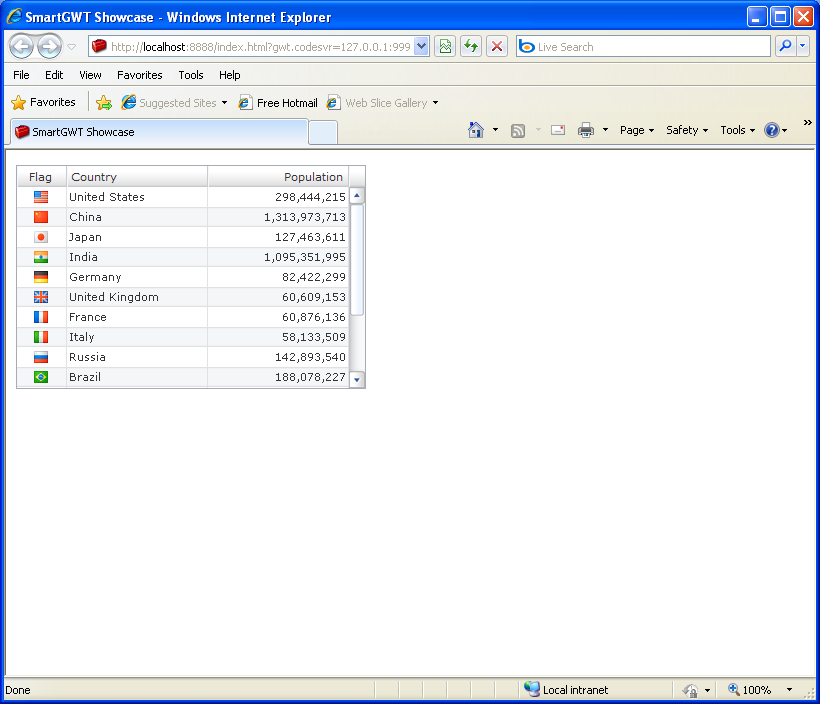Image resolution: width=820 pixels, height=704 pixels.
Task: Click the Brazil flag icon
Action: [41, 377]
